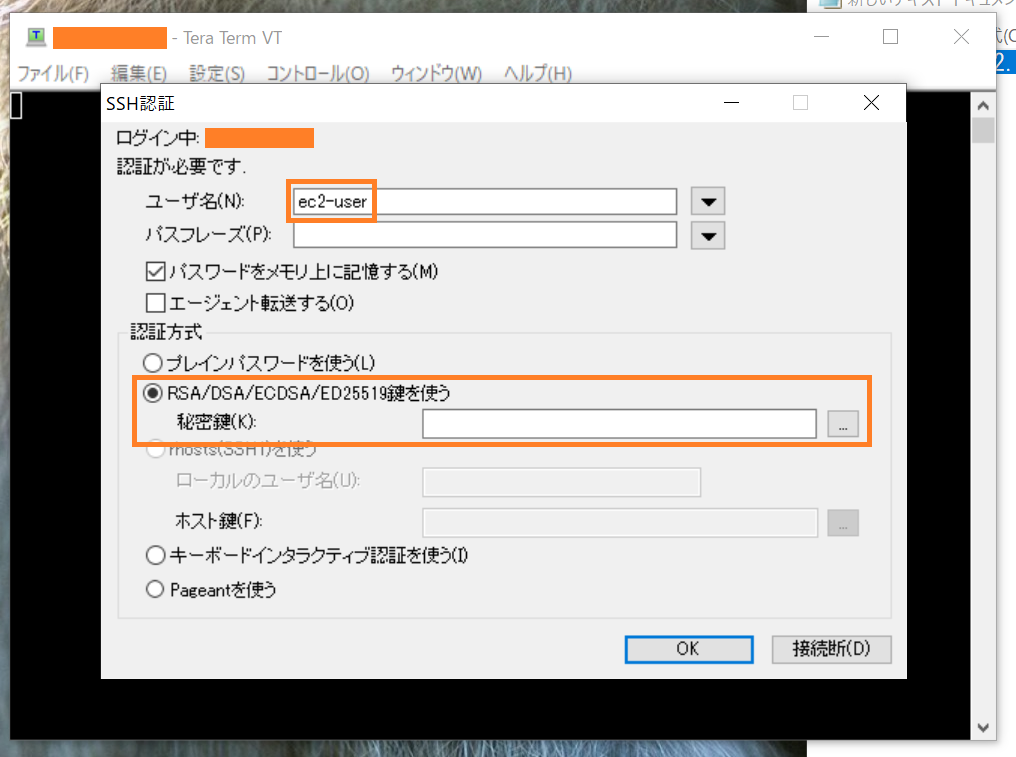Open the passphrase field dropdown arrow

(708, 235)
